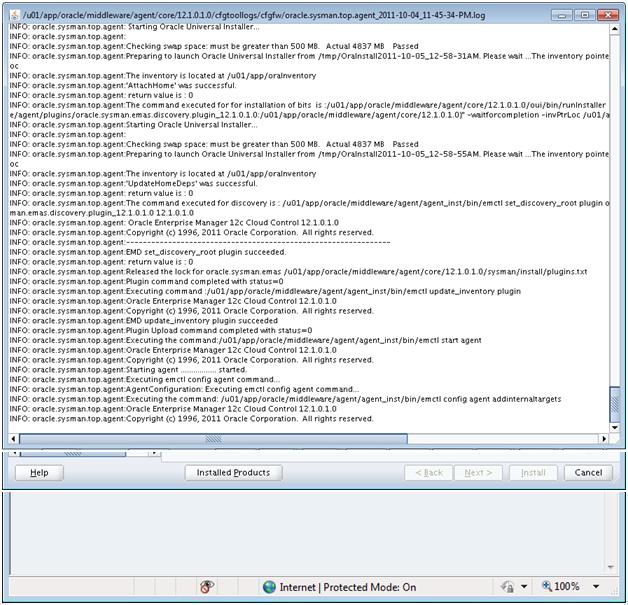
Task: Select the line containing "OraInstall2011-10-05_12-58-31AM"
Action: (309, 56)
